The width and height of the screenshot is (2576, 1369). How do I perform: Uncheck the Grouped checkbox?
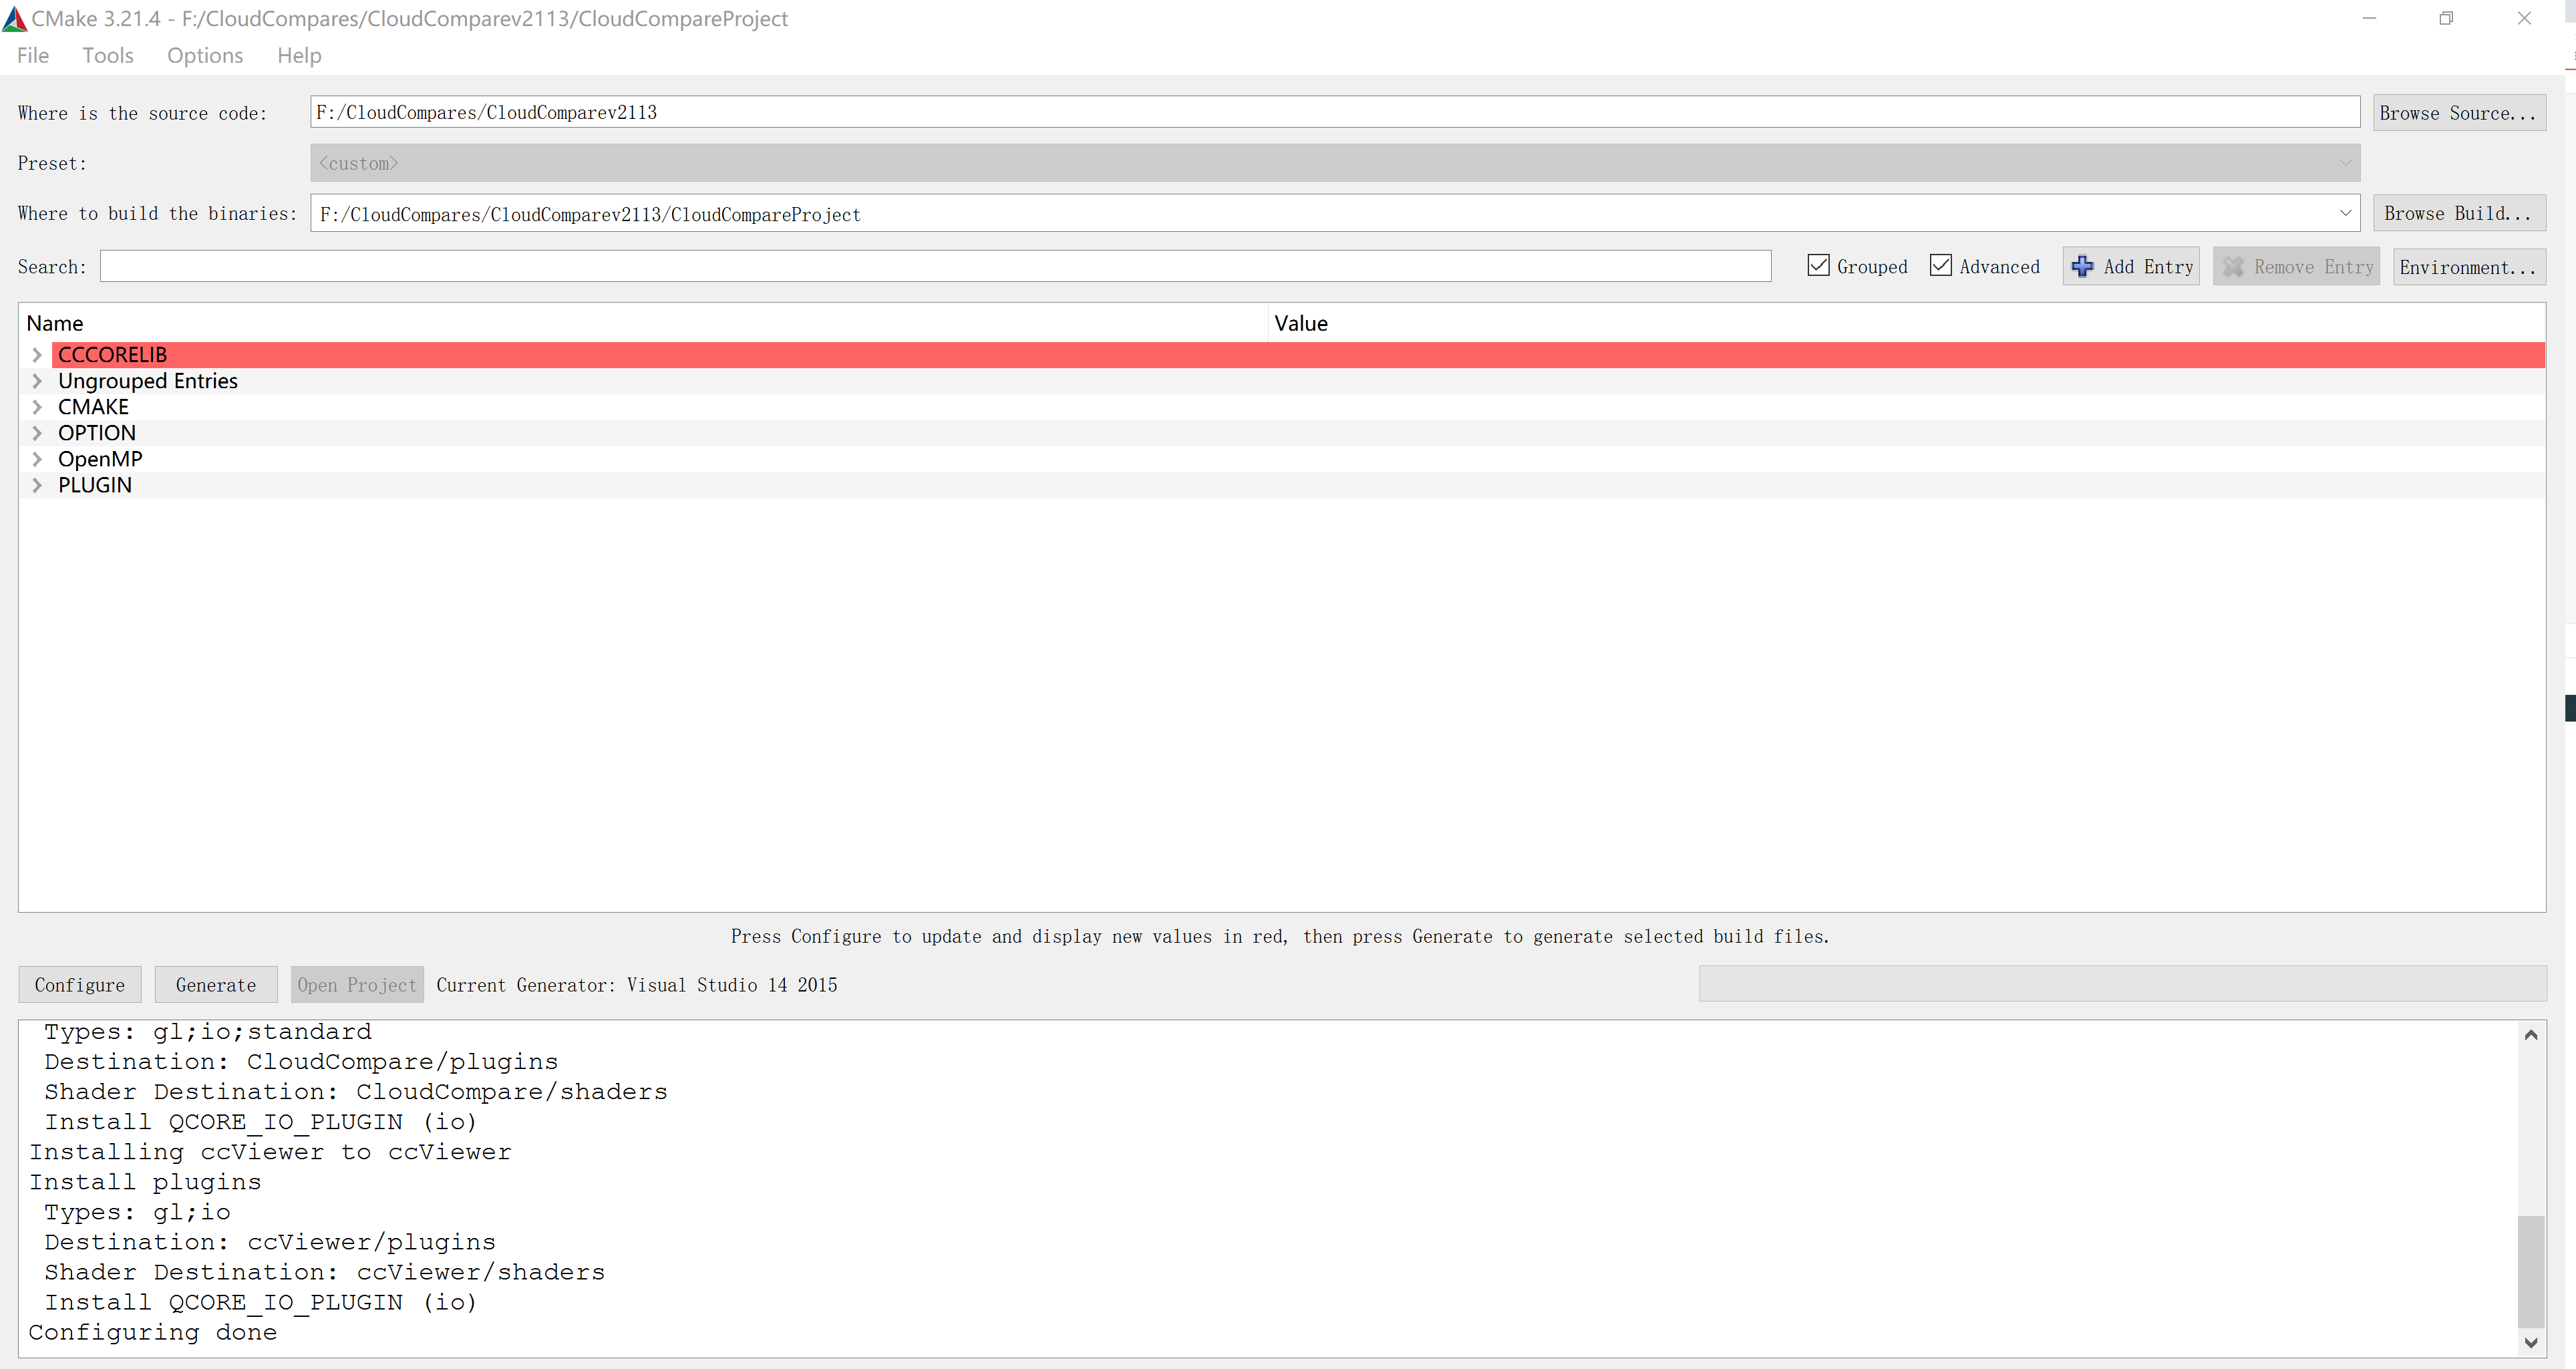coord(1818,265)
